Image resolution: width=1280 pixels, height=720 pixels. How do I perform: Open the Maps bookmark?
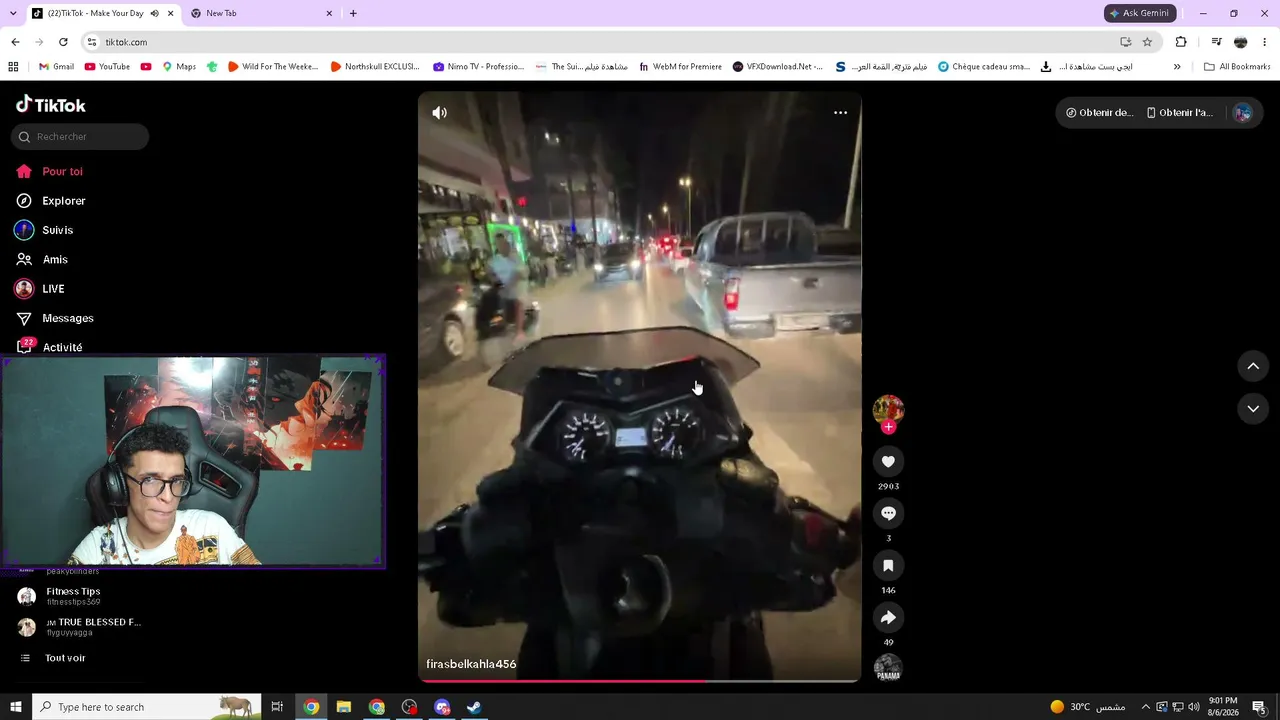point(179,67)
